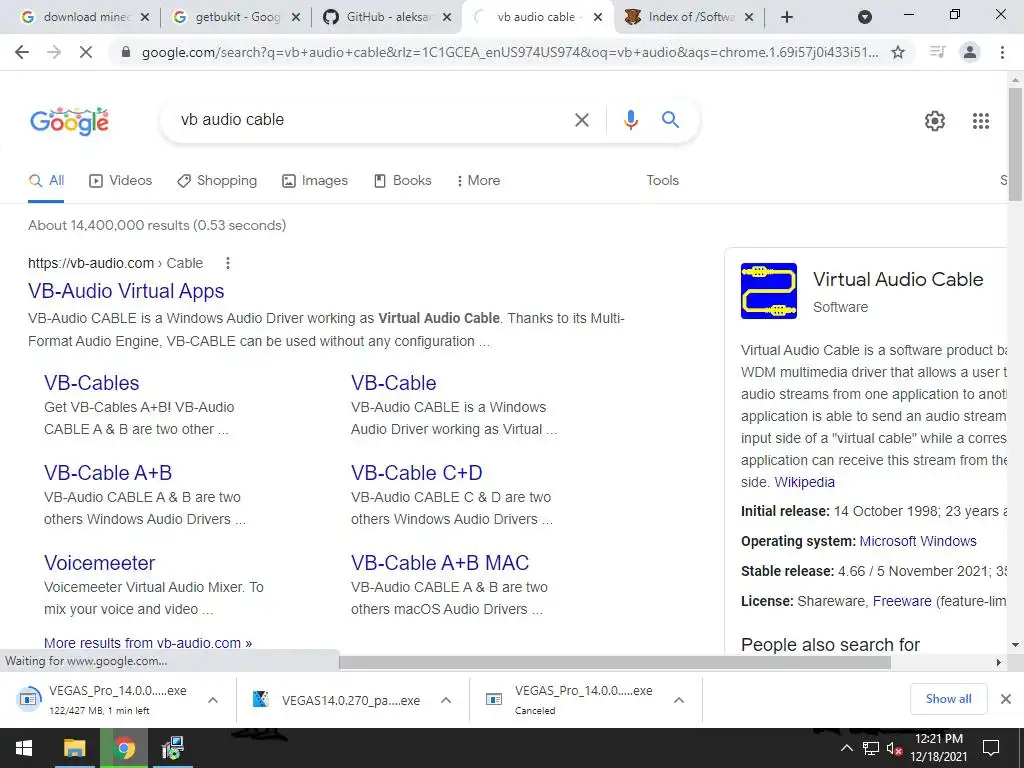Screen dimensions: 1024x768
Task: Close the downloads bar
Action: [1006, 699]
